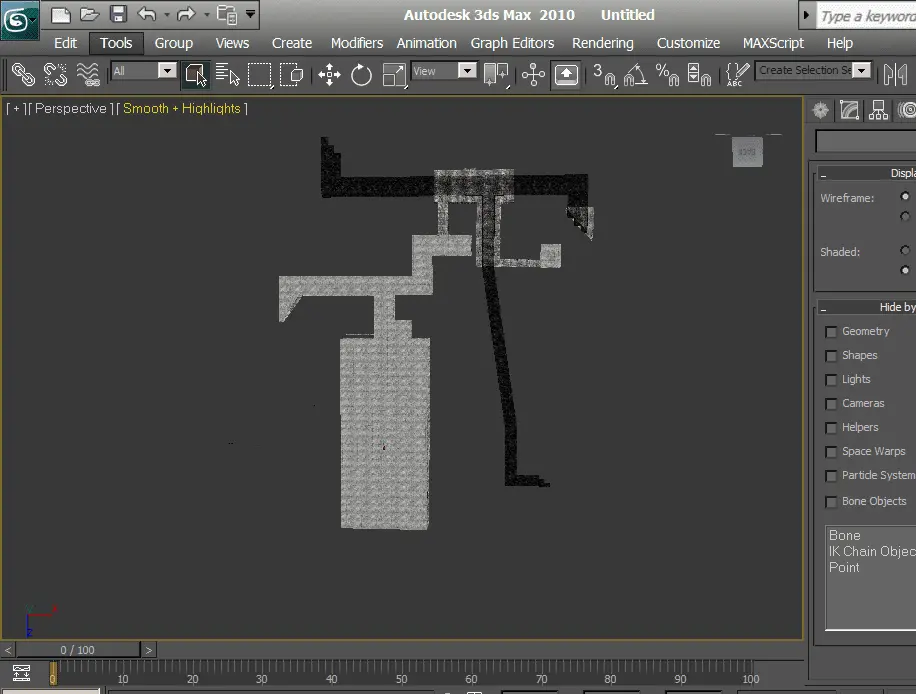Screen dimensions: 916x694
Task: Open the time configuration key mode icon
Action: 22,673
